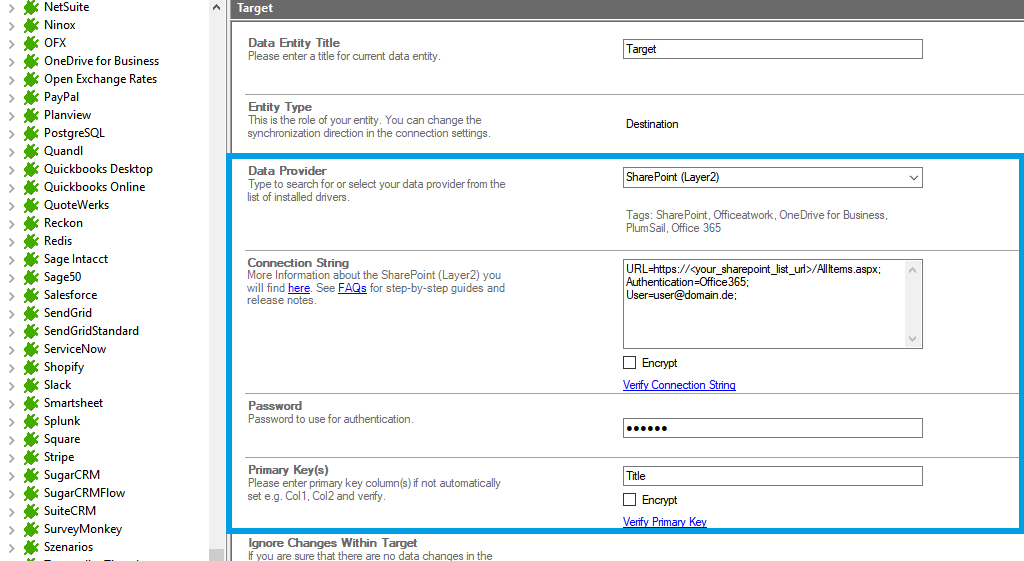Click the SurveyMonkey connector icon
This screenshot has width=1024, height=561.
click(x=31, y=529)
